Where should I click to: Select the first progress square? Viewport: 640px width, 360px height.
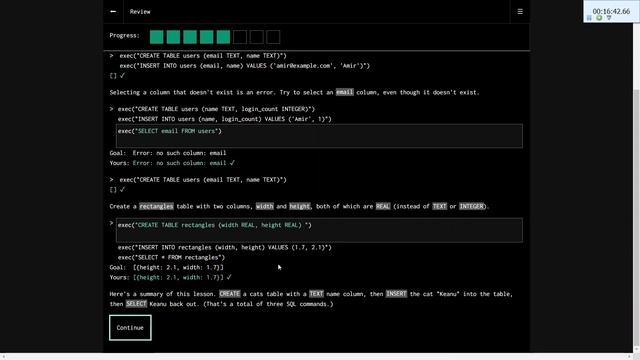pos(157,37)
